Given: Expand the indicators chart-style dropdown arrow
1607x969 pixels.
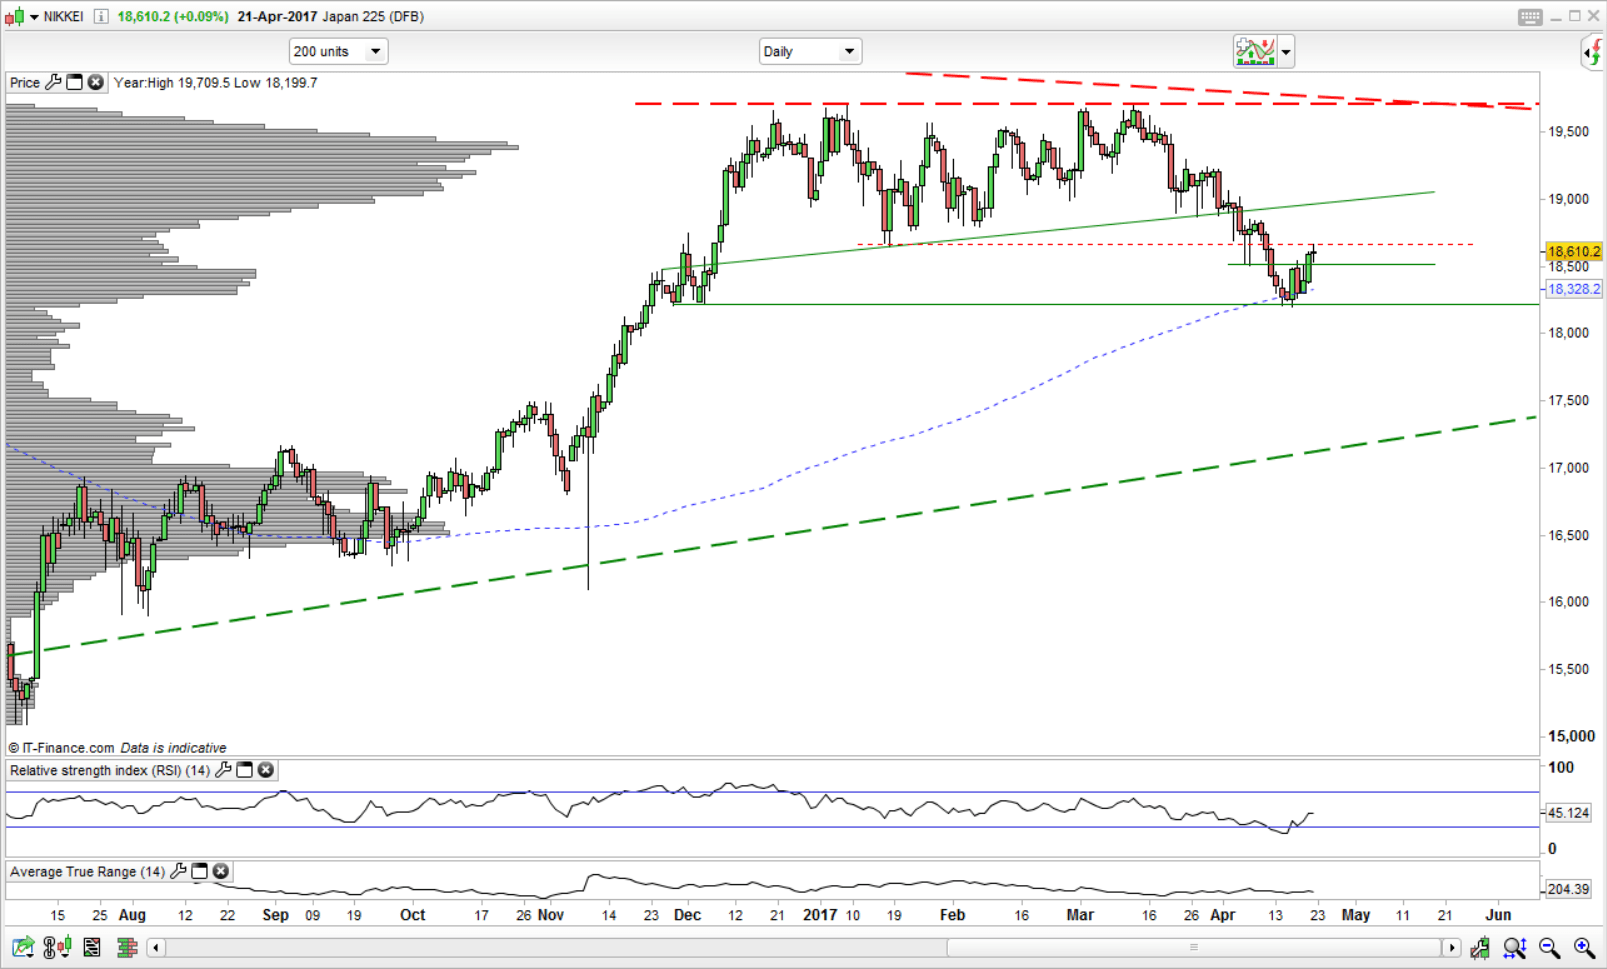Looking at the screenshot, I should click(x=1286, y=52).
